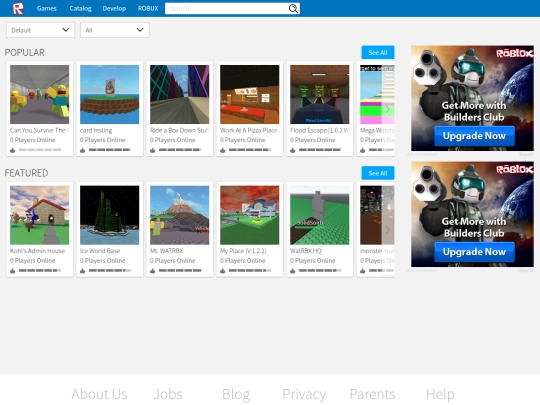Click the WatRBX HQ title
This screenshot has height=405, width=540.
[x=306, y=251]
